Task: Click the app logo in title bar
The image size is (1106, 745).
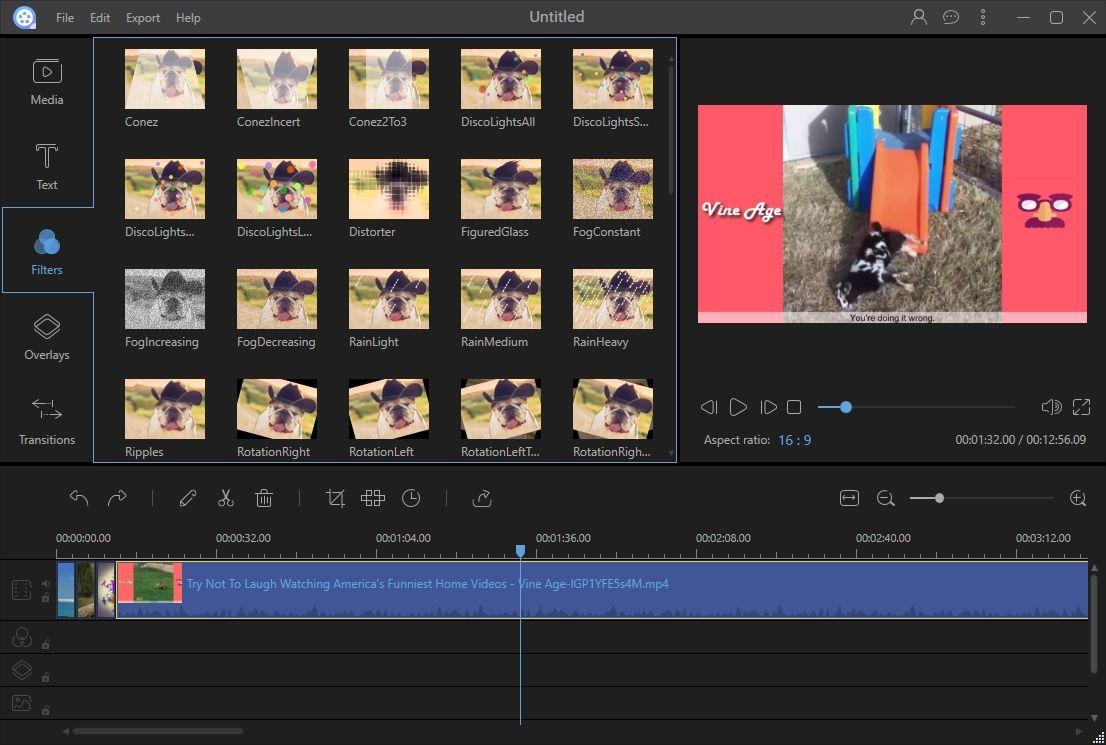Action: tap(24, 17)
